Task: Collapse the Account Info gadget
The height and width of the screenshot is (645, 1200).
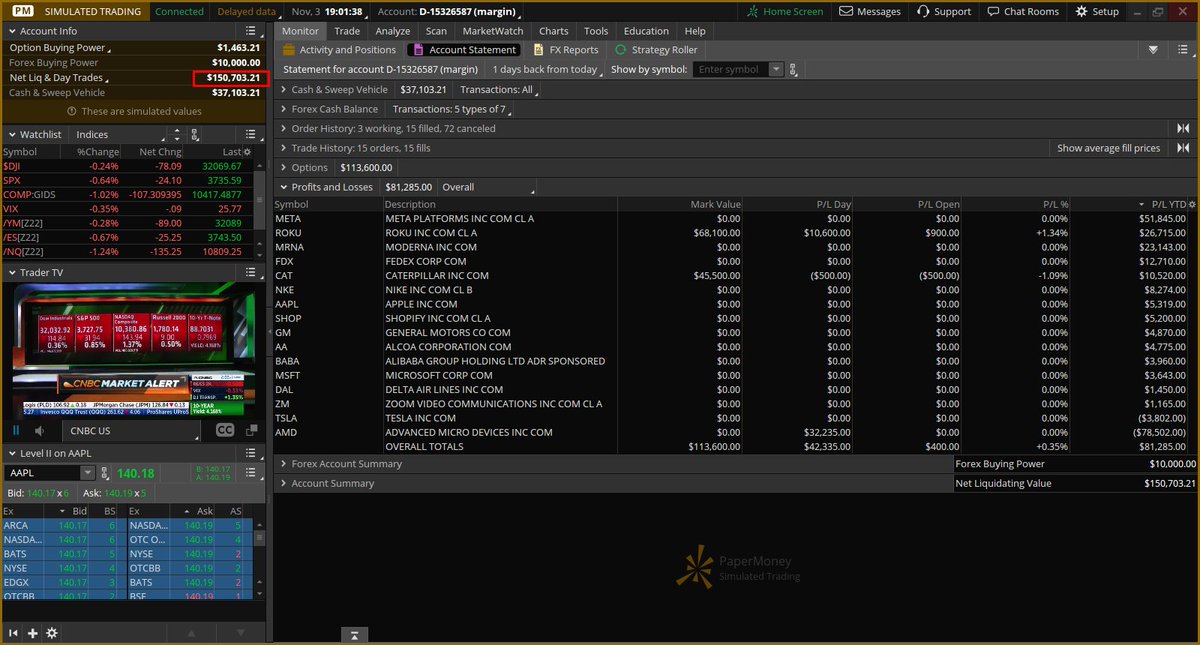Action: pyautogui.click(x=10, y=31)
